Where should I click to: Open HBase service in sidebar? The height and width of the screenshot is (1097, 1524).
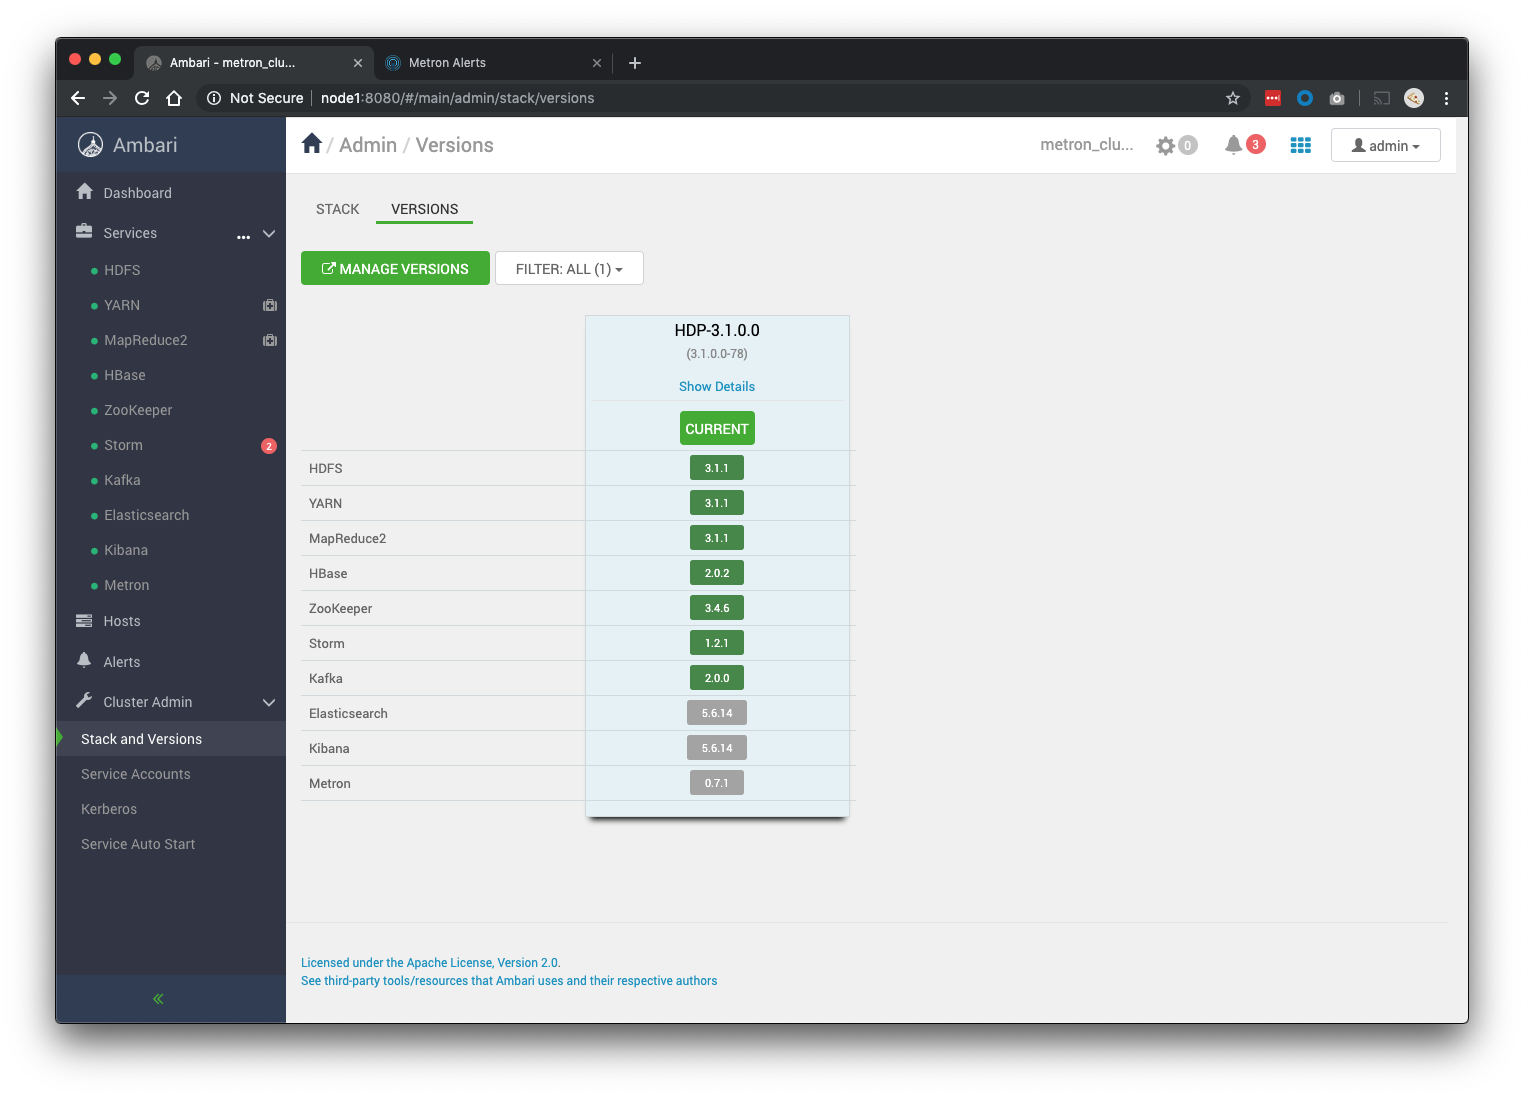click(125, 375)
